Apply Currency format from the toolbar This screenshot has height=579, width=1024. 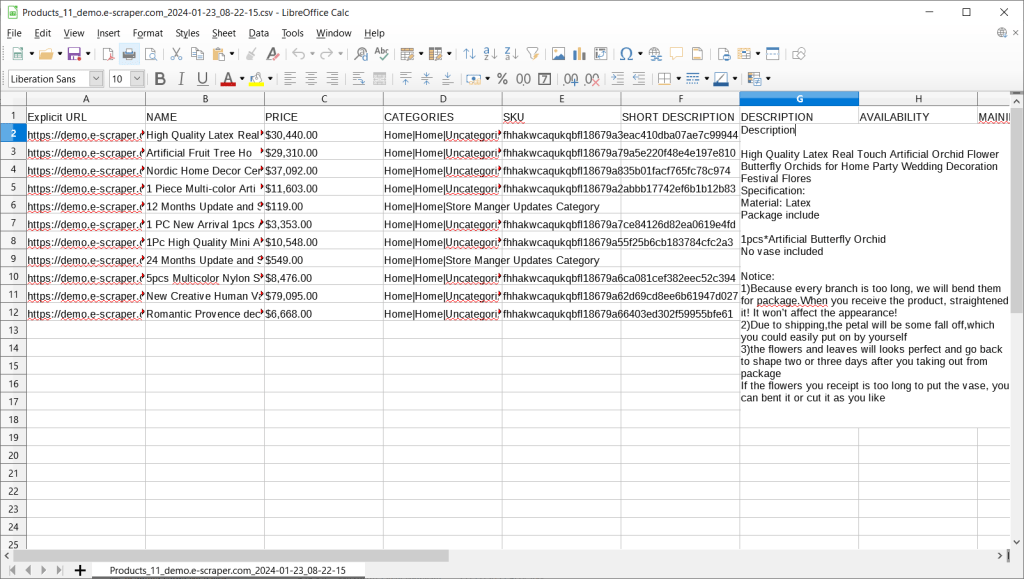pyautogui.click(x=472, y=78)
